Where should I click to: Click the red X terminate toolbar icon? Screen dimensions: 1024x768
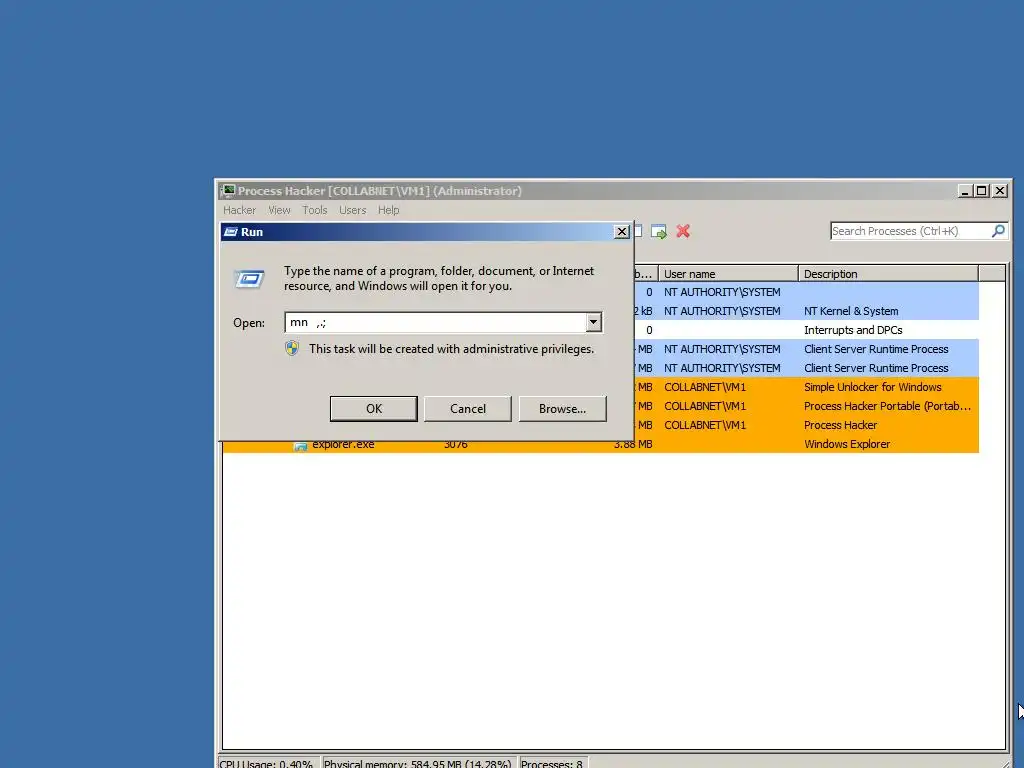click(x=683, y=231)
